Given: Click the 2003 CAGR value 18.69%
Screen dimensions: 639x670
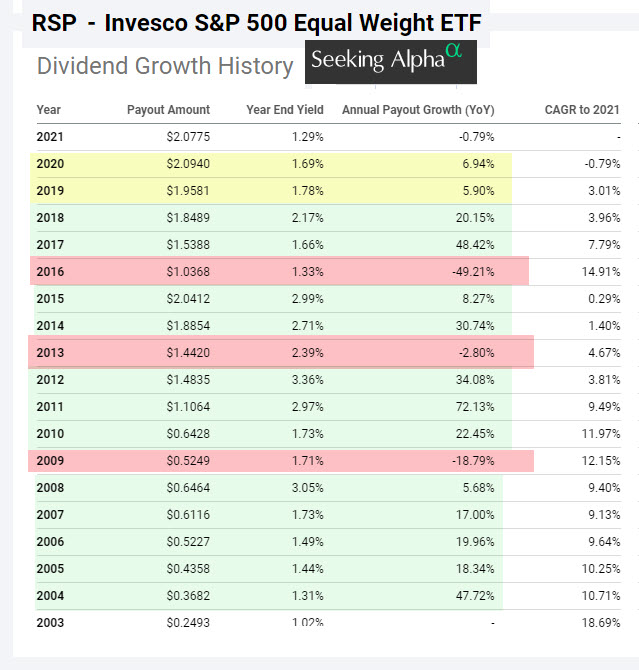Looking at the screenshot, I should pos(599,623).
